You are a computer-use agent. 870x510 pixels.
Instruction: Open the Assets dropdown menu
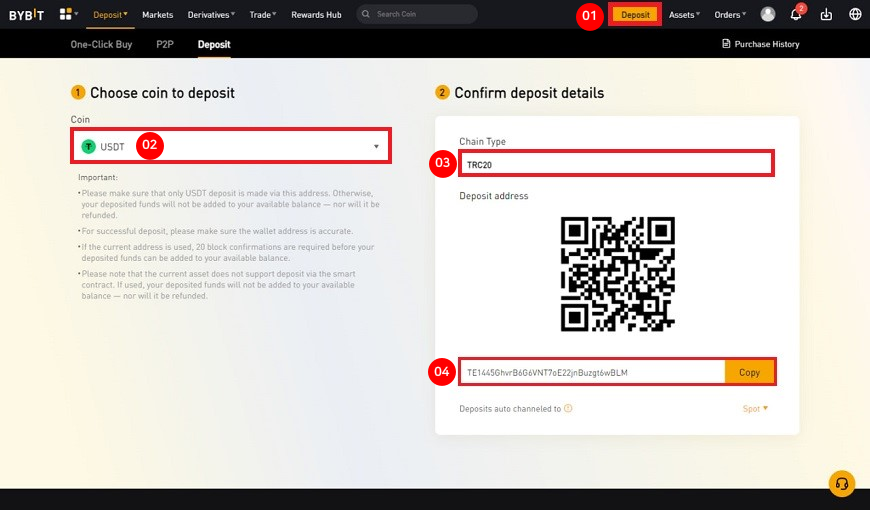(684, 15)
